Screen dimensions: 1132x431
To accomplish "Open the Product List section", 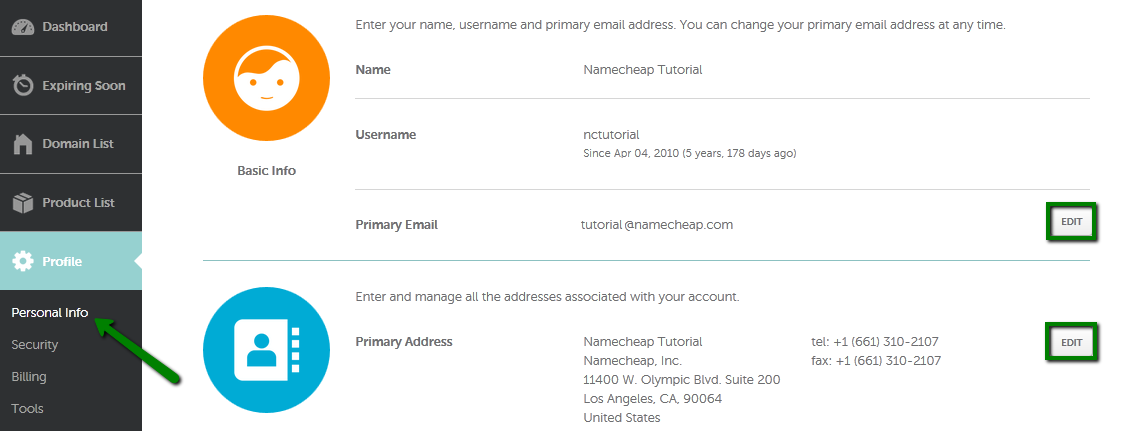I will tap(71, 203).
